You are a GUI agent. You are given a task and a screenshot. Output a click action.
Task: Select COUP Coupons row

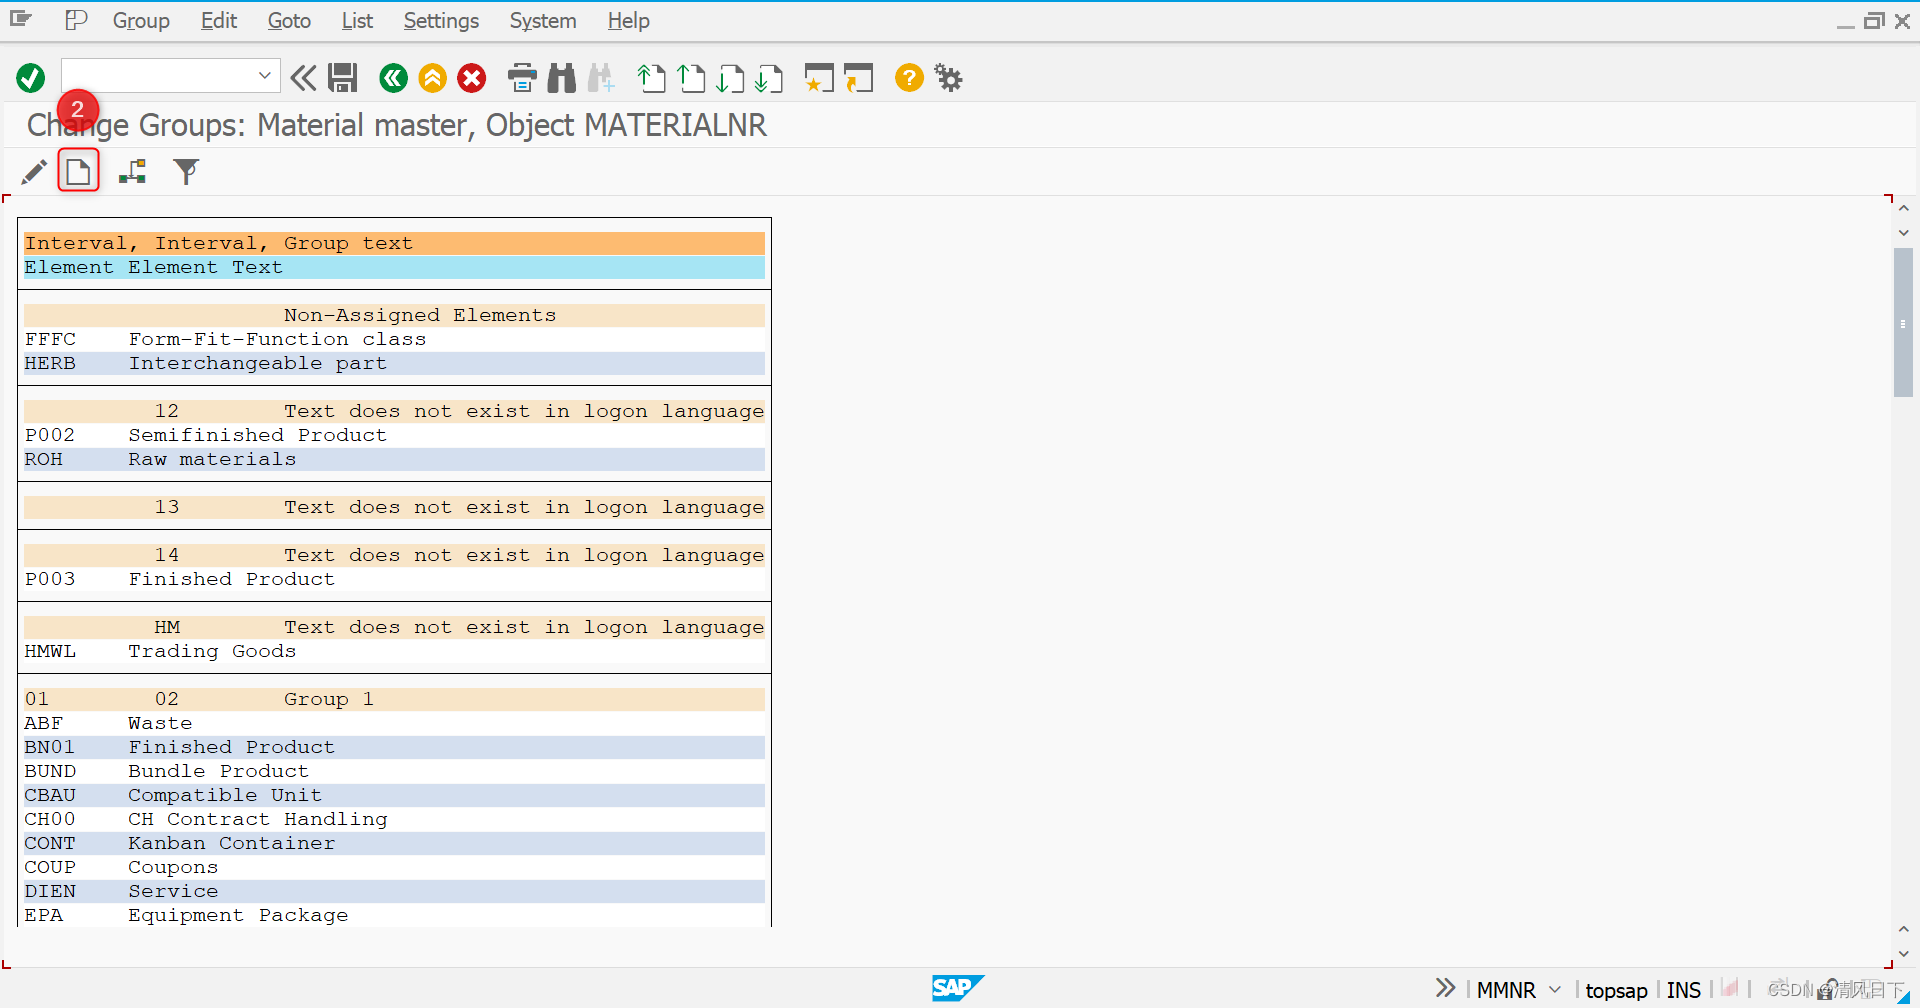[394, 867]
